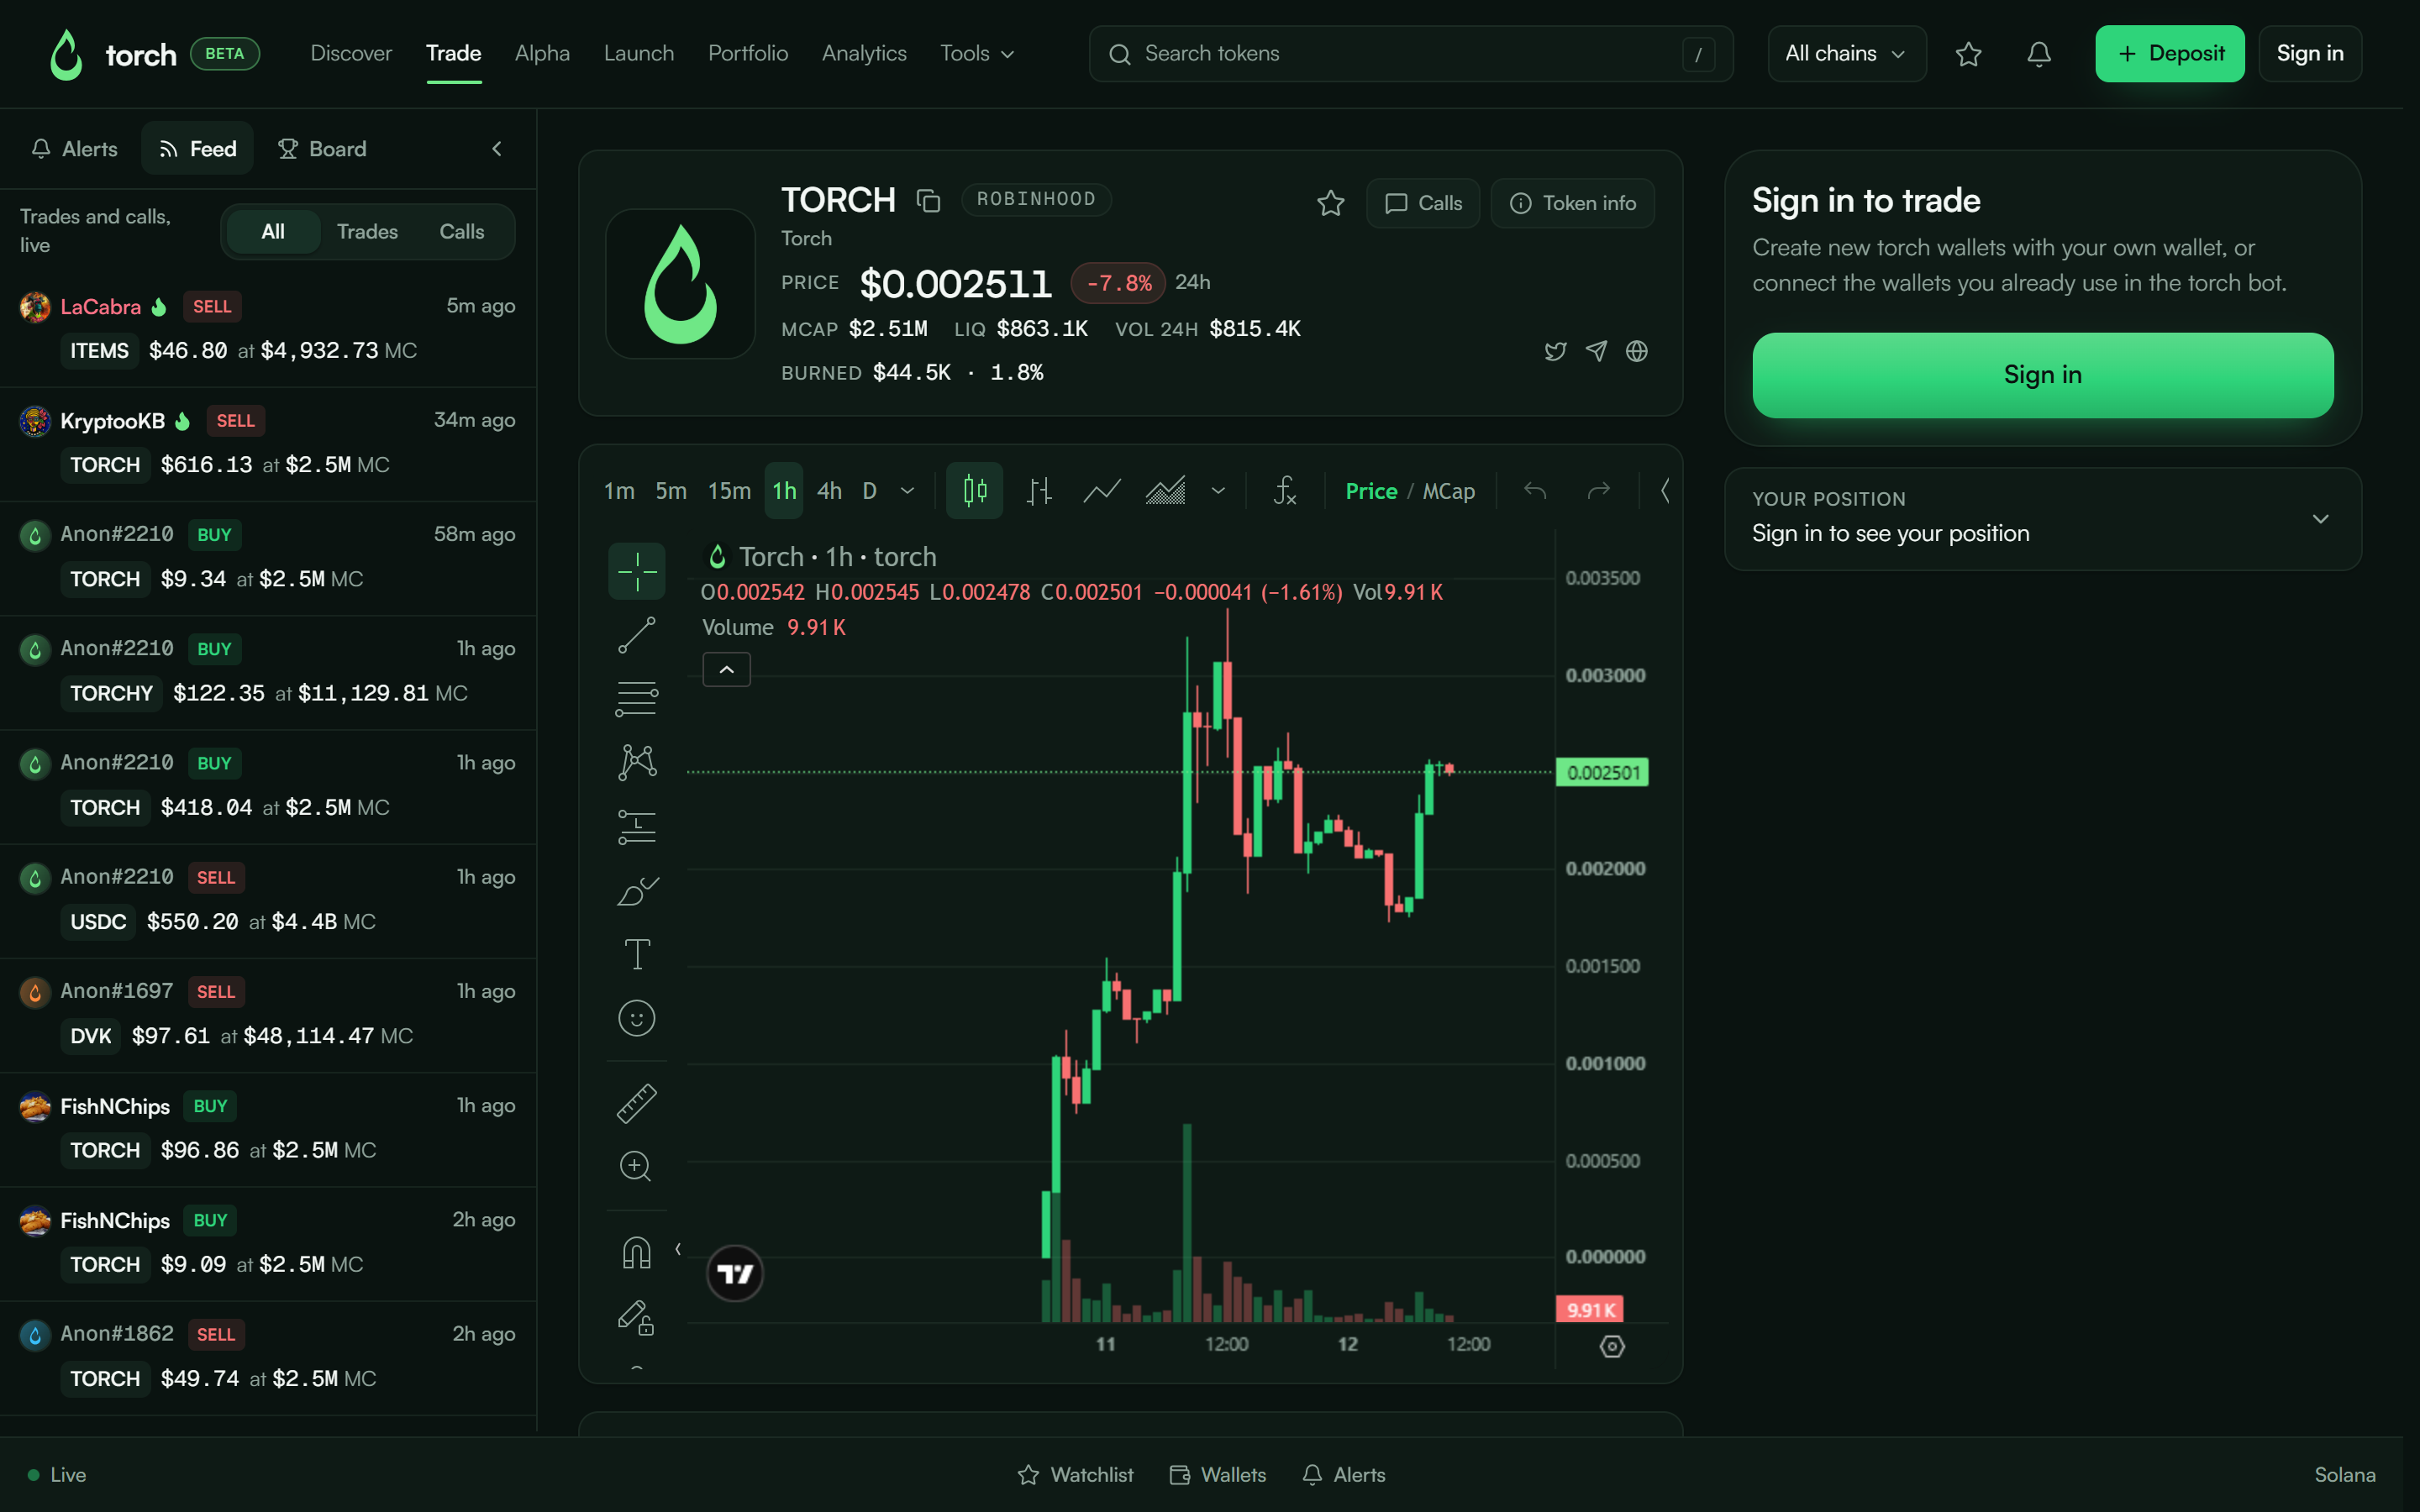
Task: Select the text annotation tool
Action: pos(636,954)
